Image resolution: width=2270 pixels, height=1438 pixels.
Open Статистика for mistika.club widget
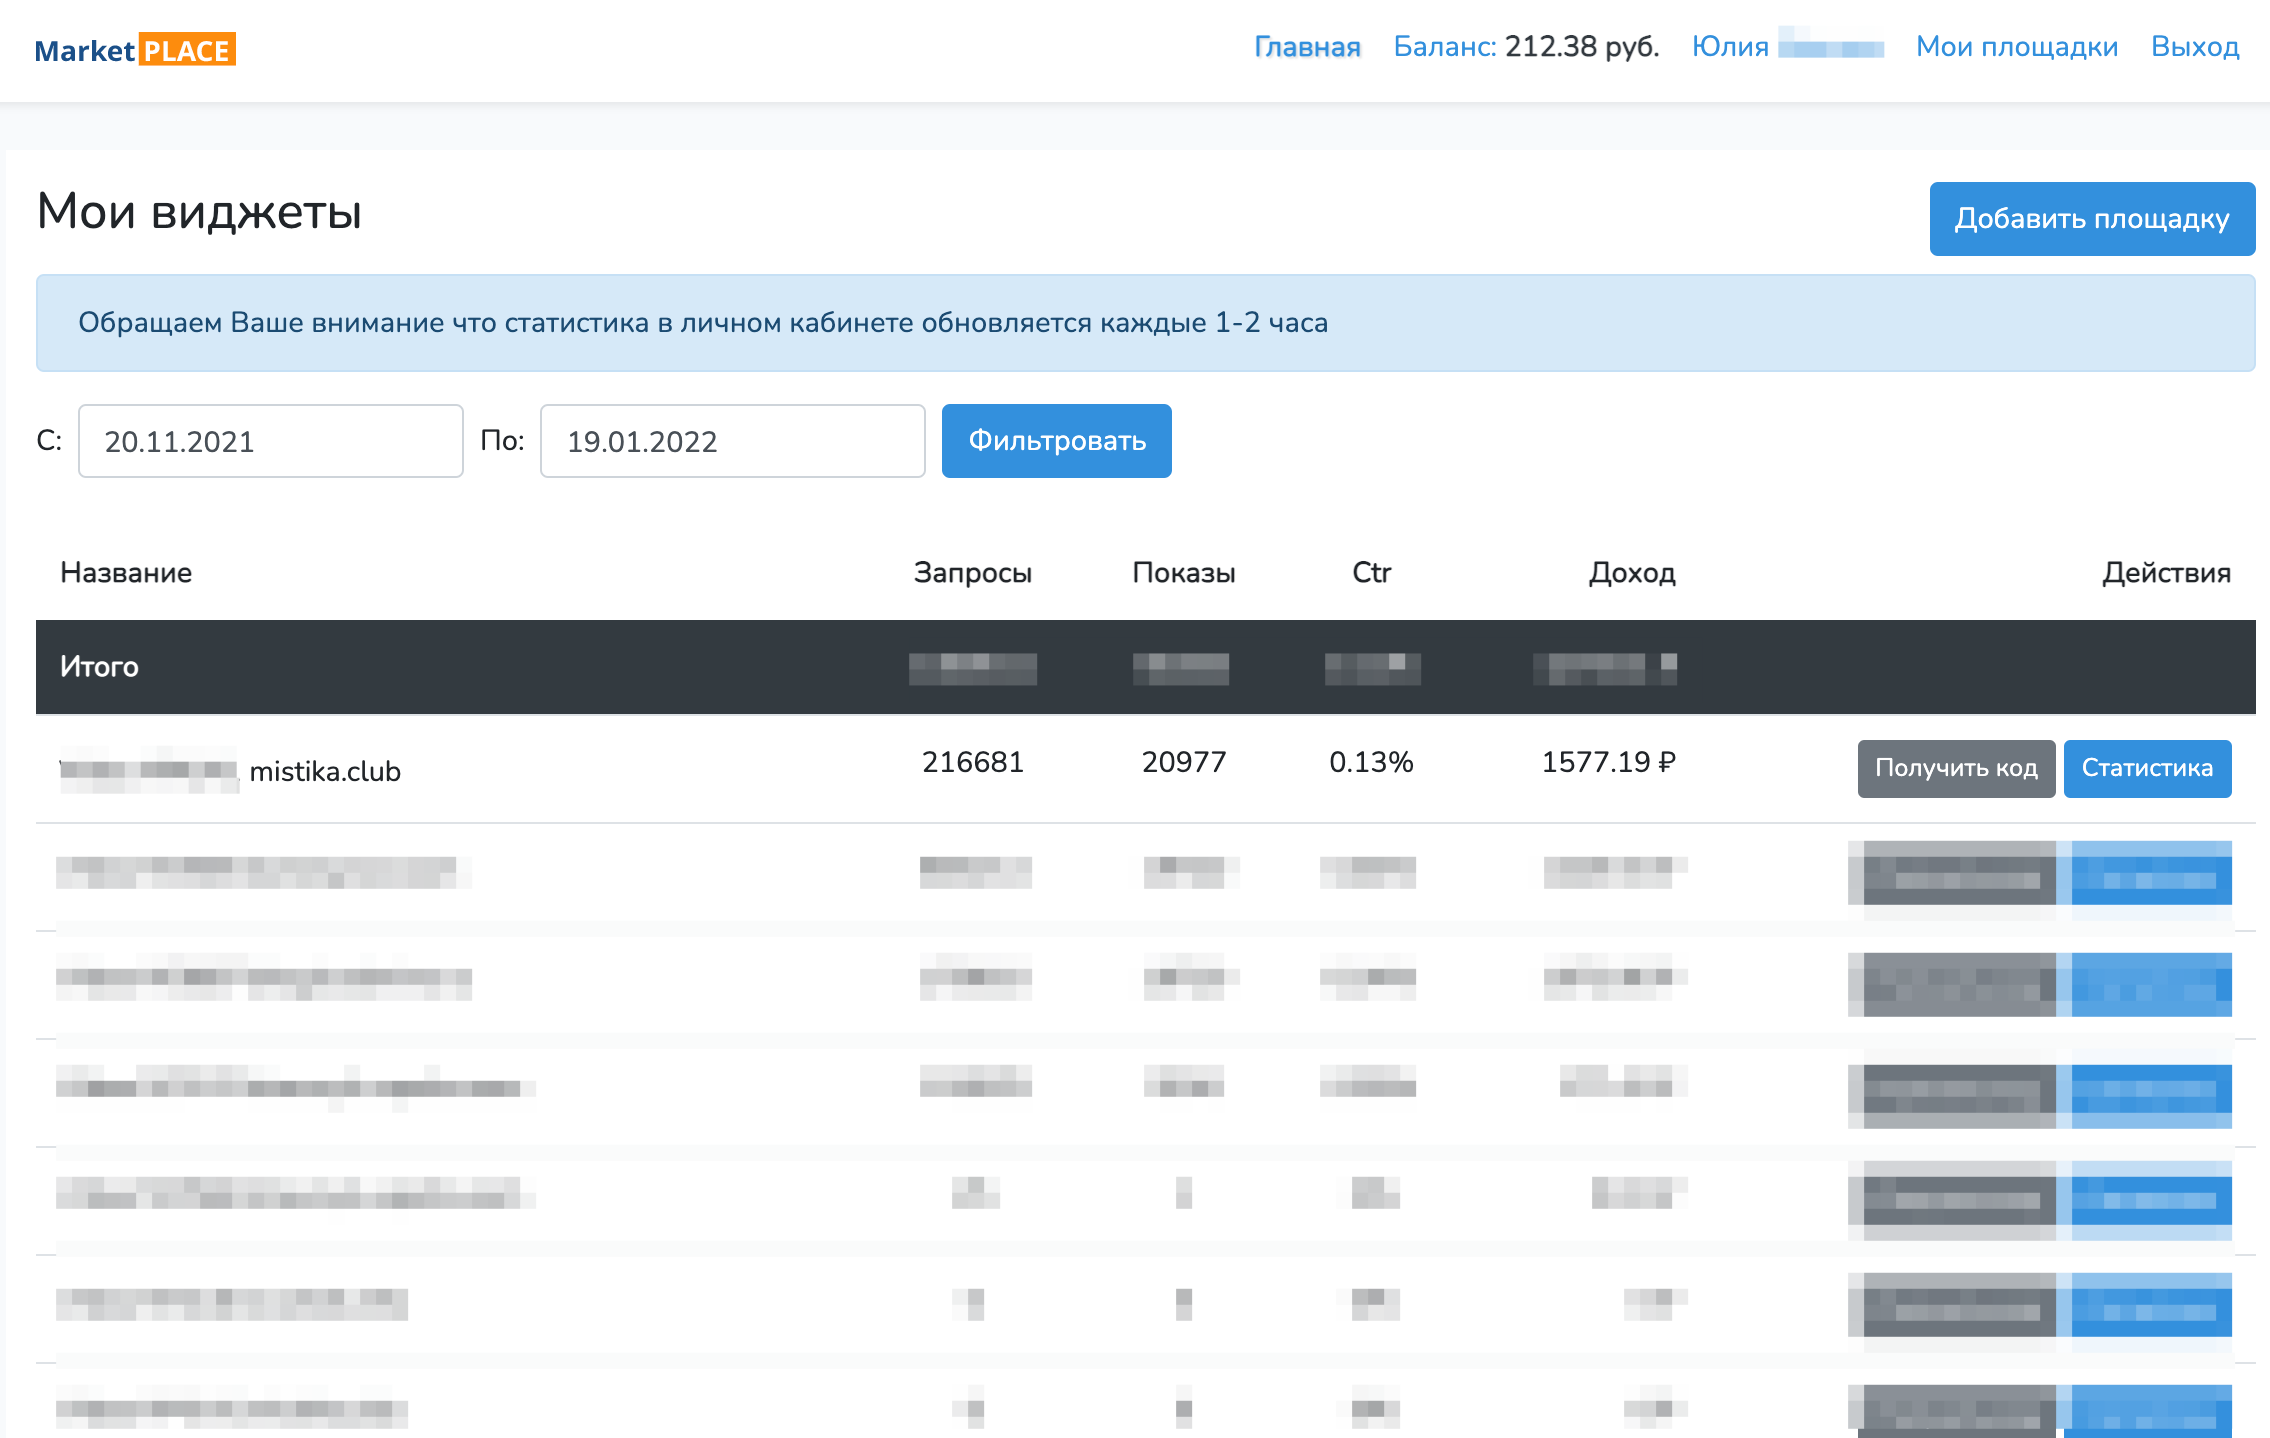point(2146,768)
